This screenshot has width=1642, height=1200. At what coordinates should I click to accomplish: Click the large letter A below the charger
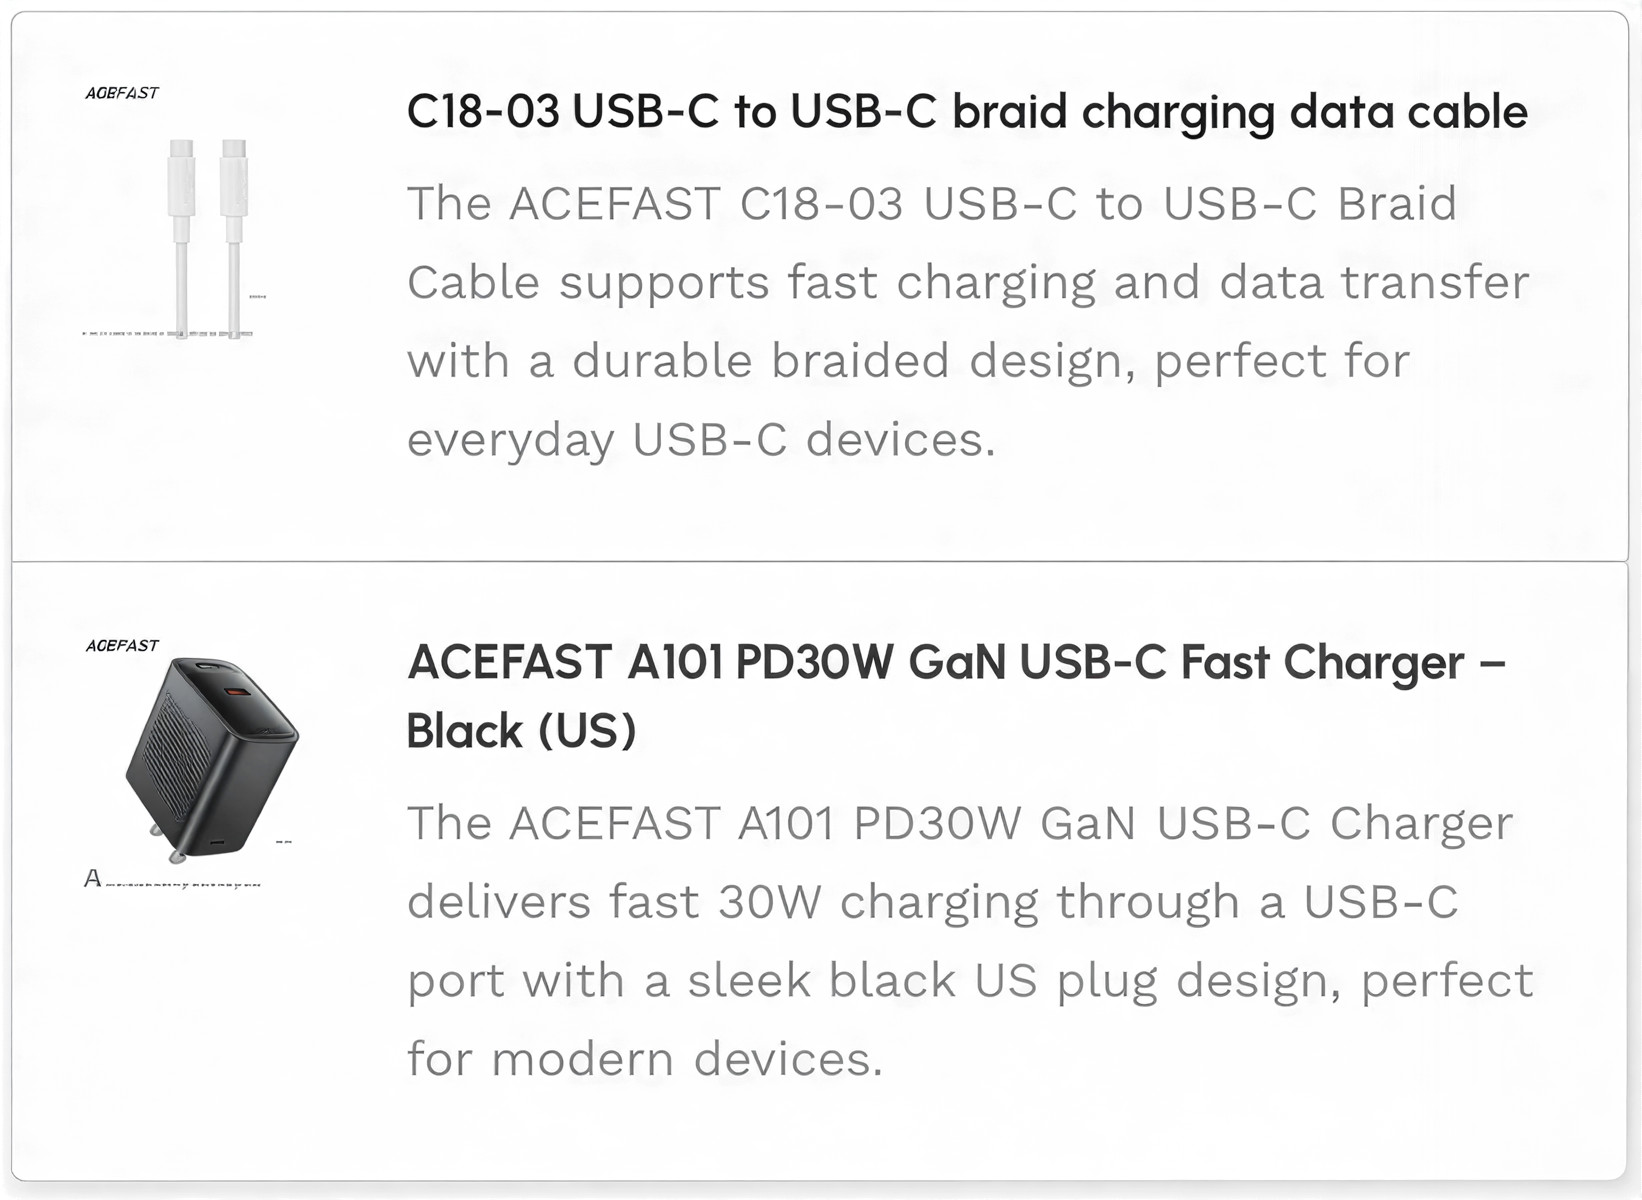93,879
